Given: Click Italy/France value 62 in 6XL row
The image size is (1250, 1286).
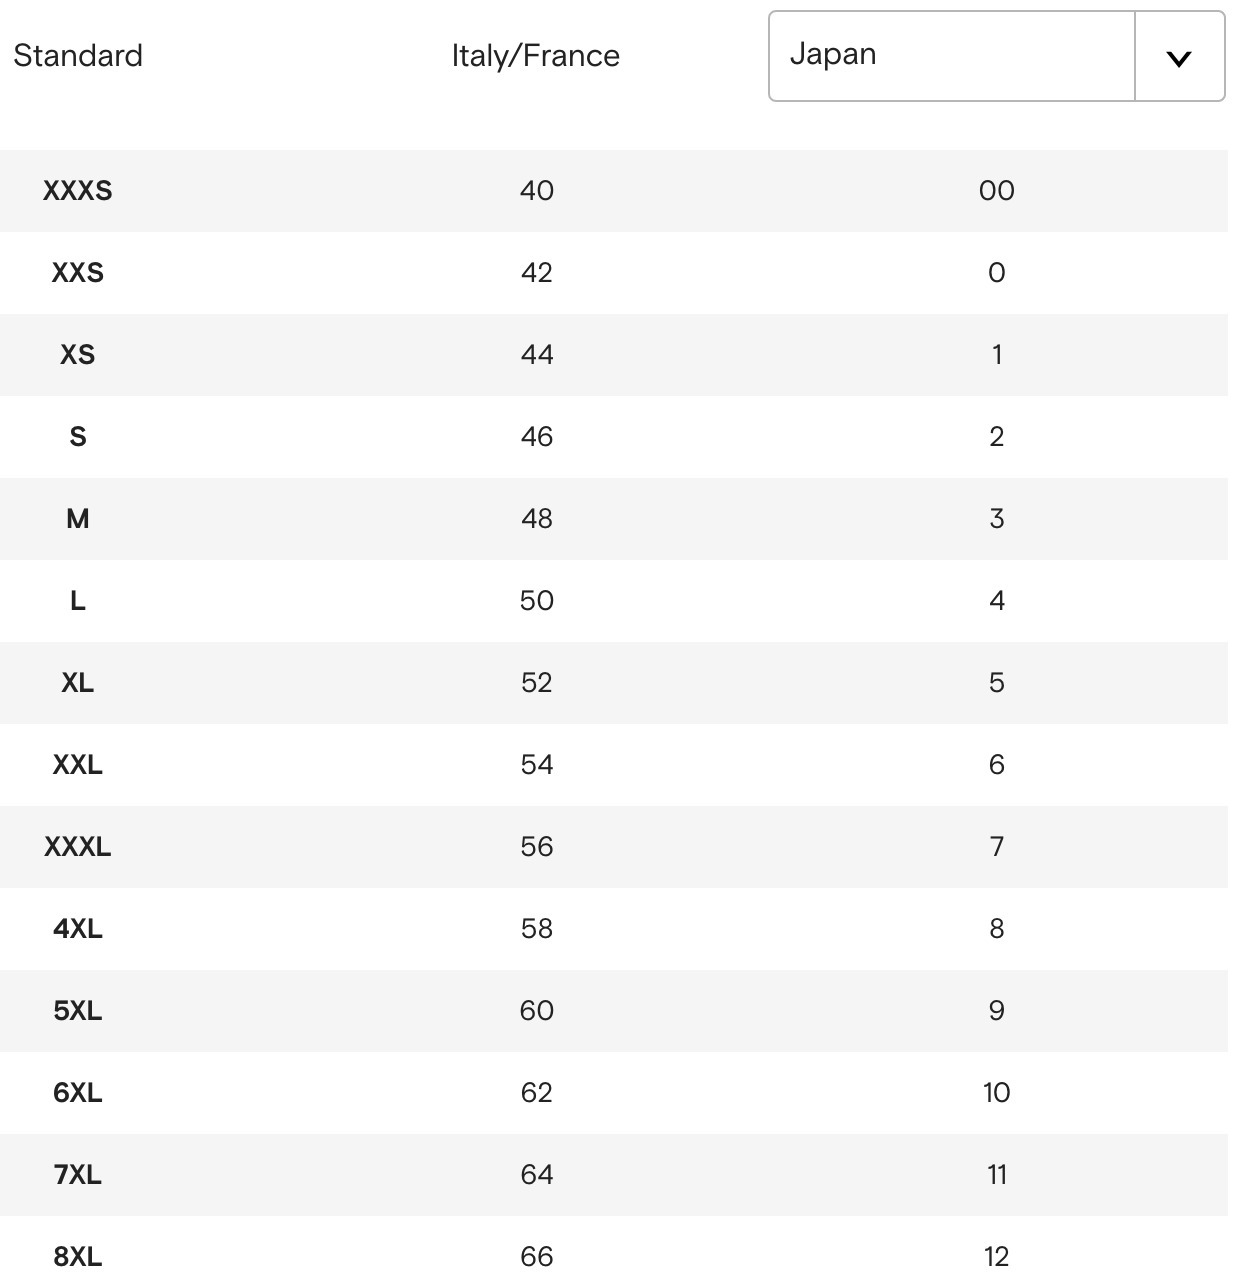Looking at the screenshot, I should point(537,1092).
